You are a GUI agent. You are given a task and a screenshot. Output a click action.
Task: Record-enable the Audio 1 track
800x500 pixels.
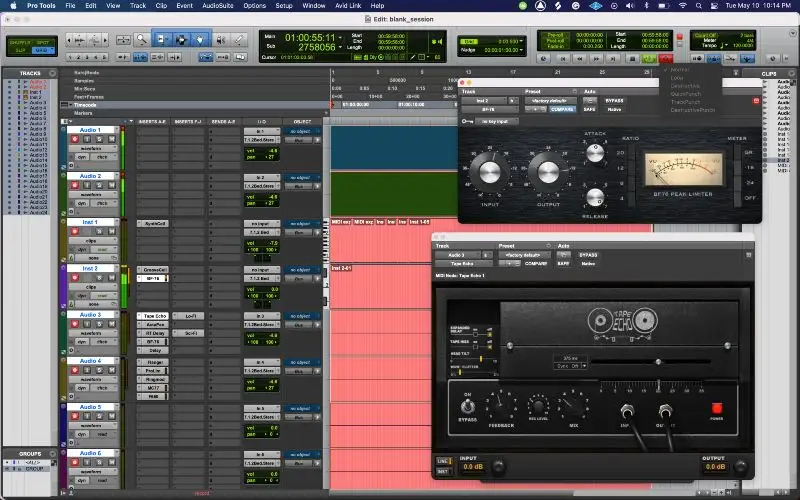click(x=75, y=139)
